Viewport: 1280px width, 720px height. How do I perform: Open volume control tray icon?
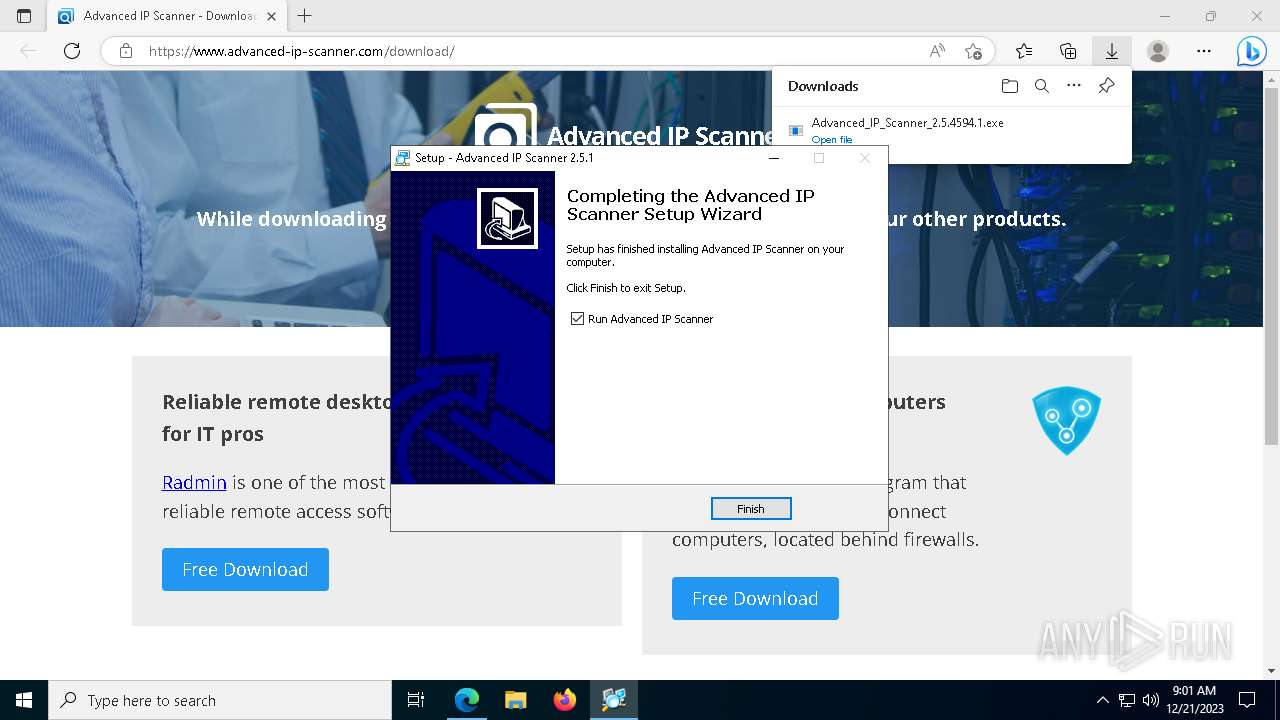pyautogui.click(x=1150, y=700)
